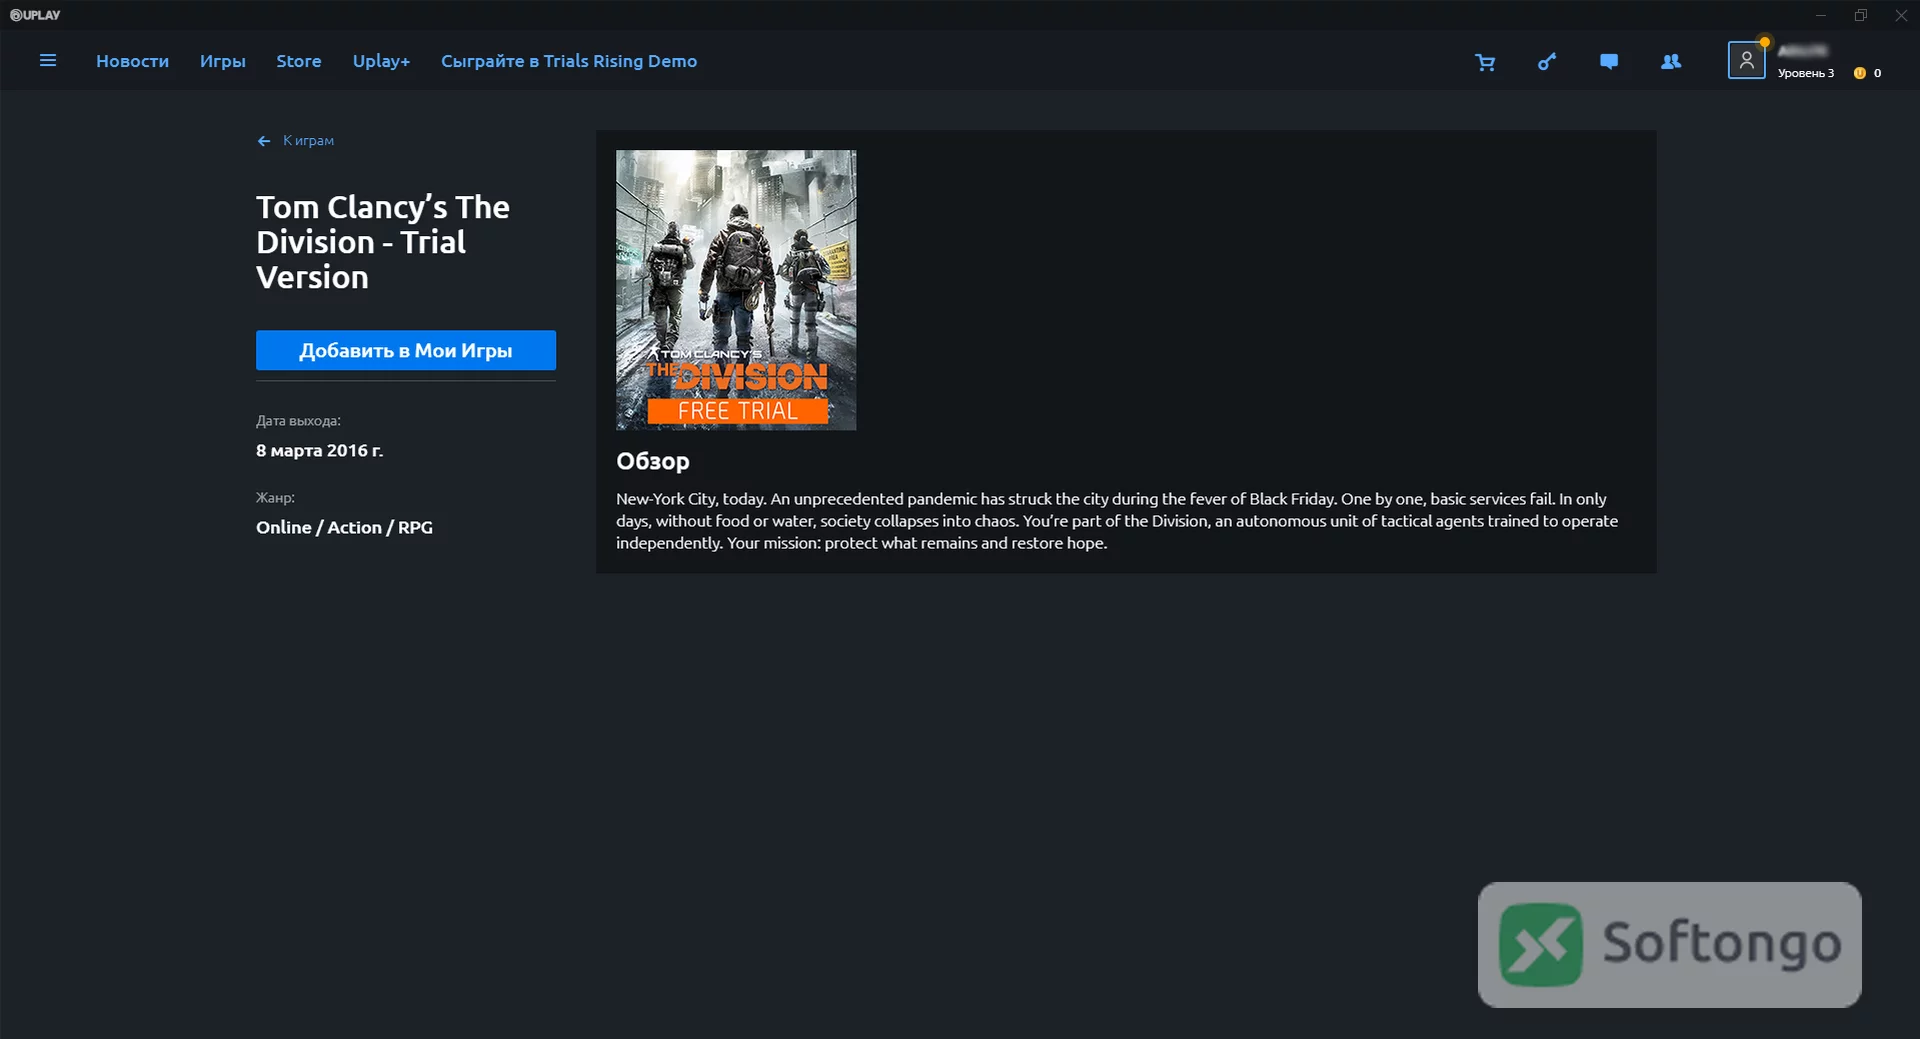This screenshot has width=1920, height=1039.
Task: Click the Уровень 3 level label
Action: click(1806, 73)
